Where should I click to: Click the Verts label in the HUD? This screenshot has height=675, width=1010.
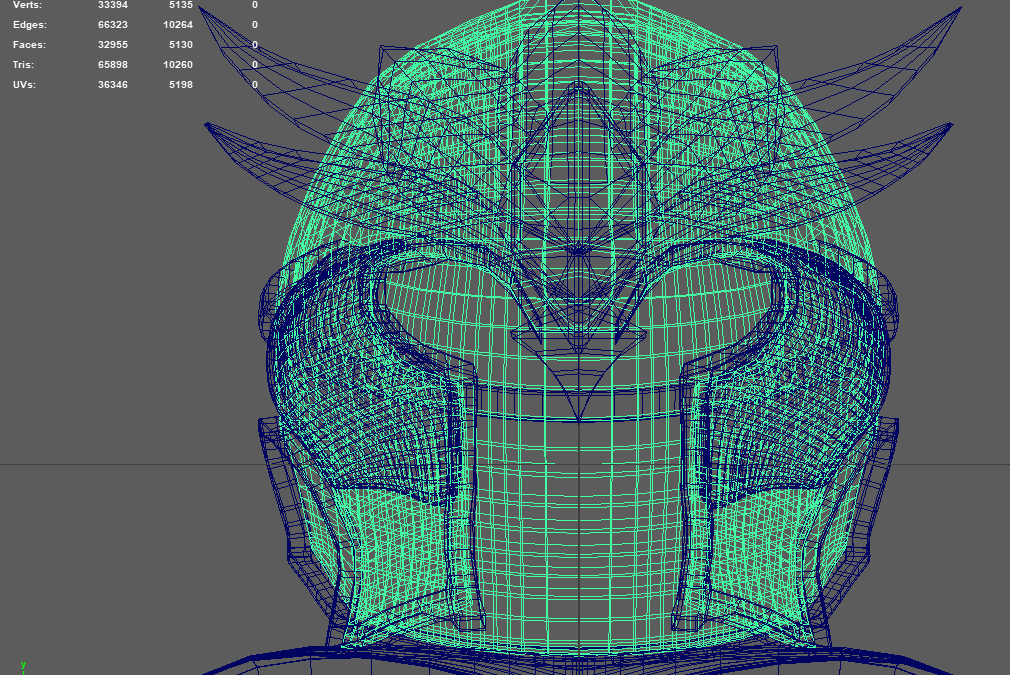pyautogui.click(x=28, y=5)
